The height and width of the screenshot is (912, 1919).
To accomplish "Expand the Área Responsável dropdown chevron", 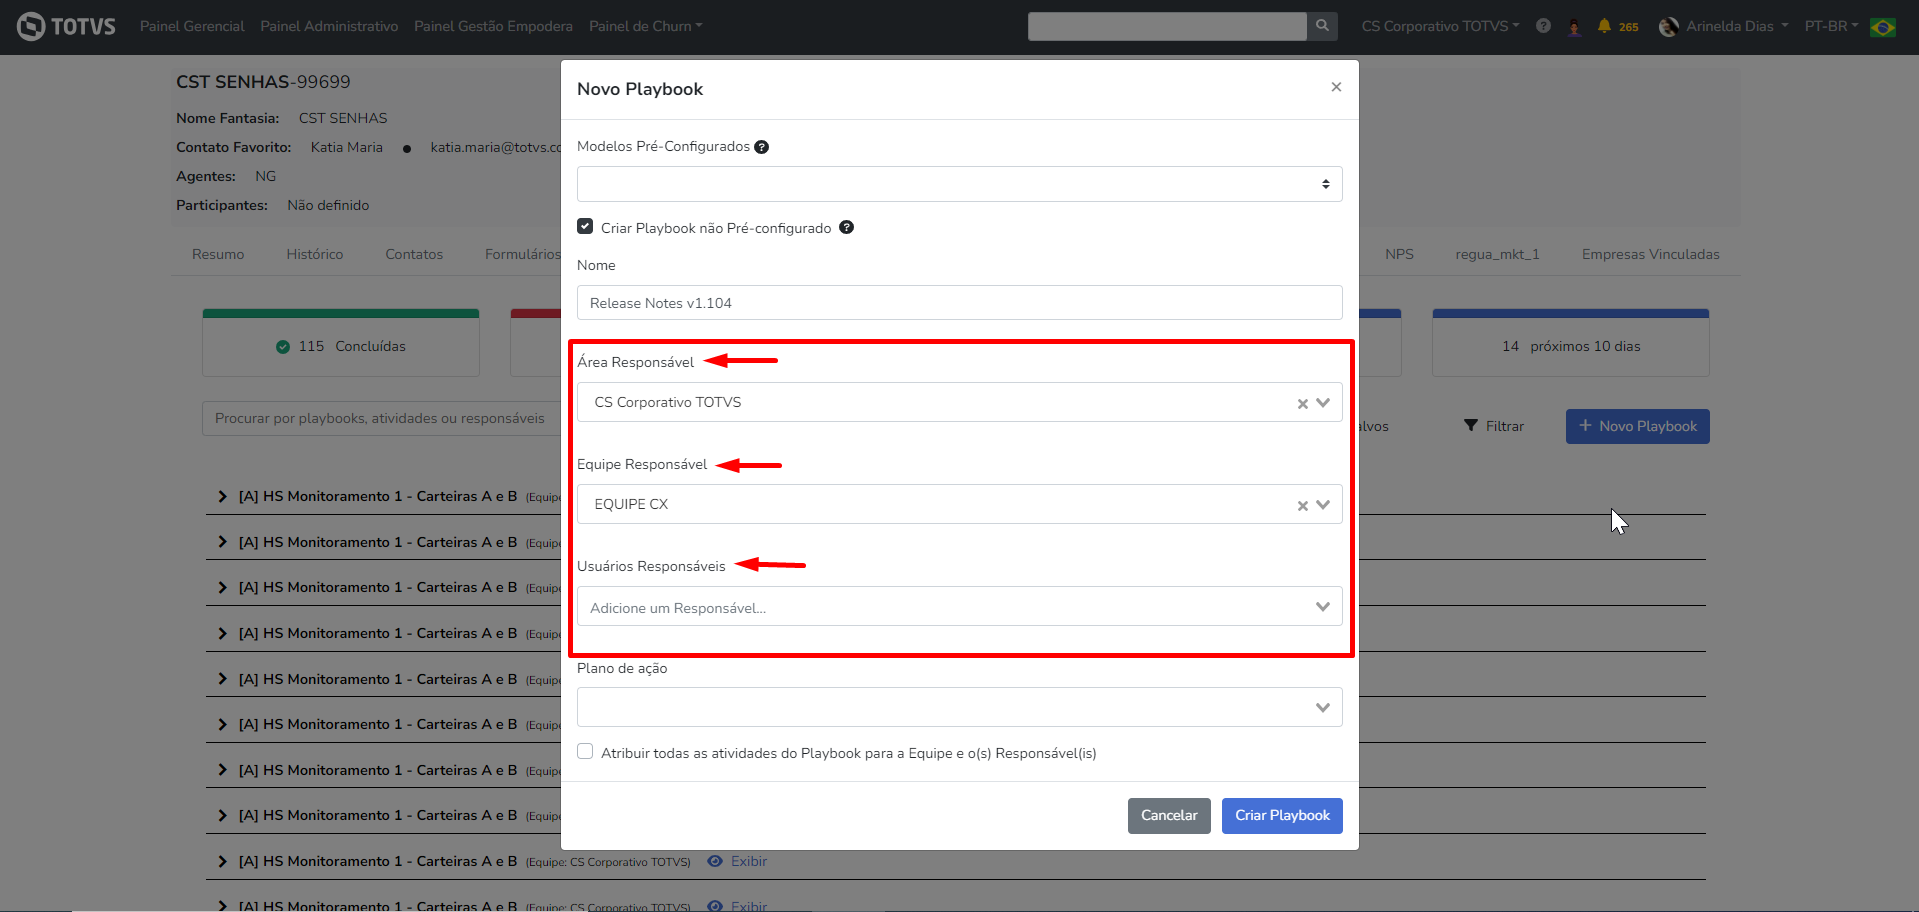I will click(x=1323, y=402).
